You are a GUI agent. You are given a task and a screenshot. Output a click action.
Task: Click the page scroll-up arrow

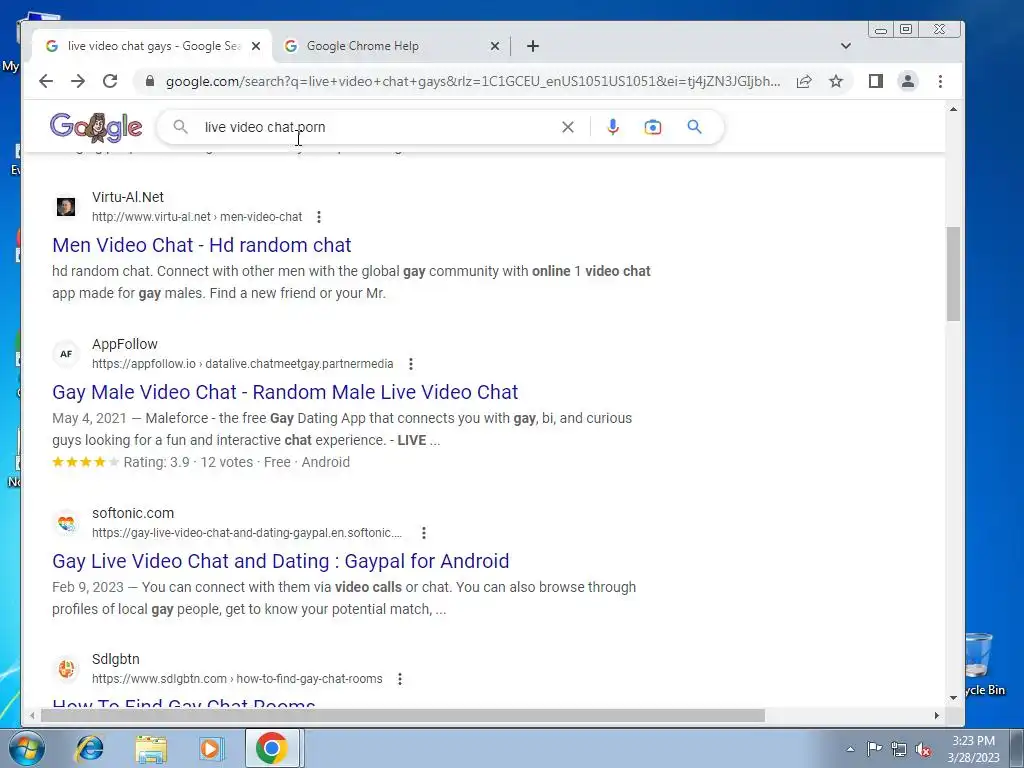tap(953, 110)
